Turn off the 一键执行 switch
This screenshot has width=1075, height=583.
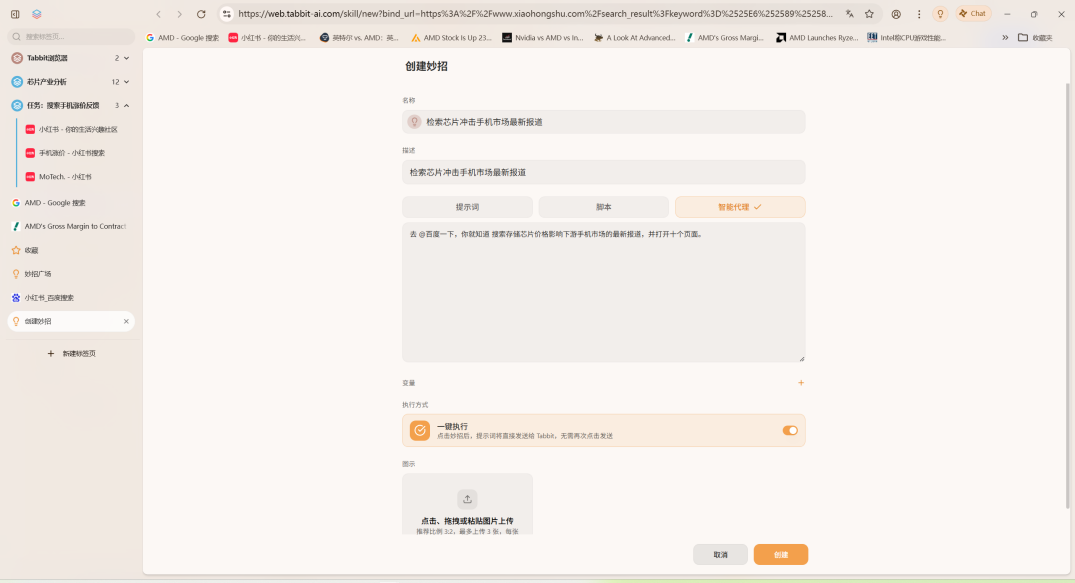[790, 430]
